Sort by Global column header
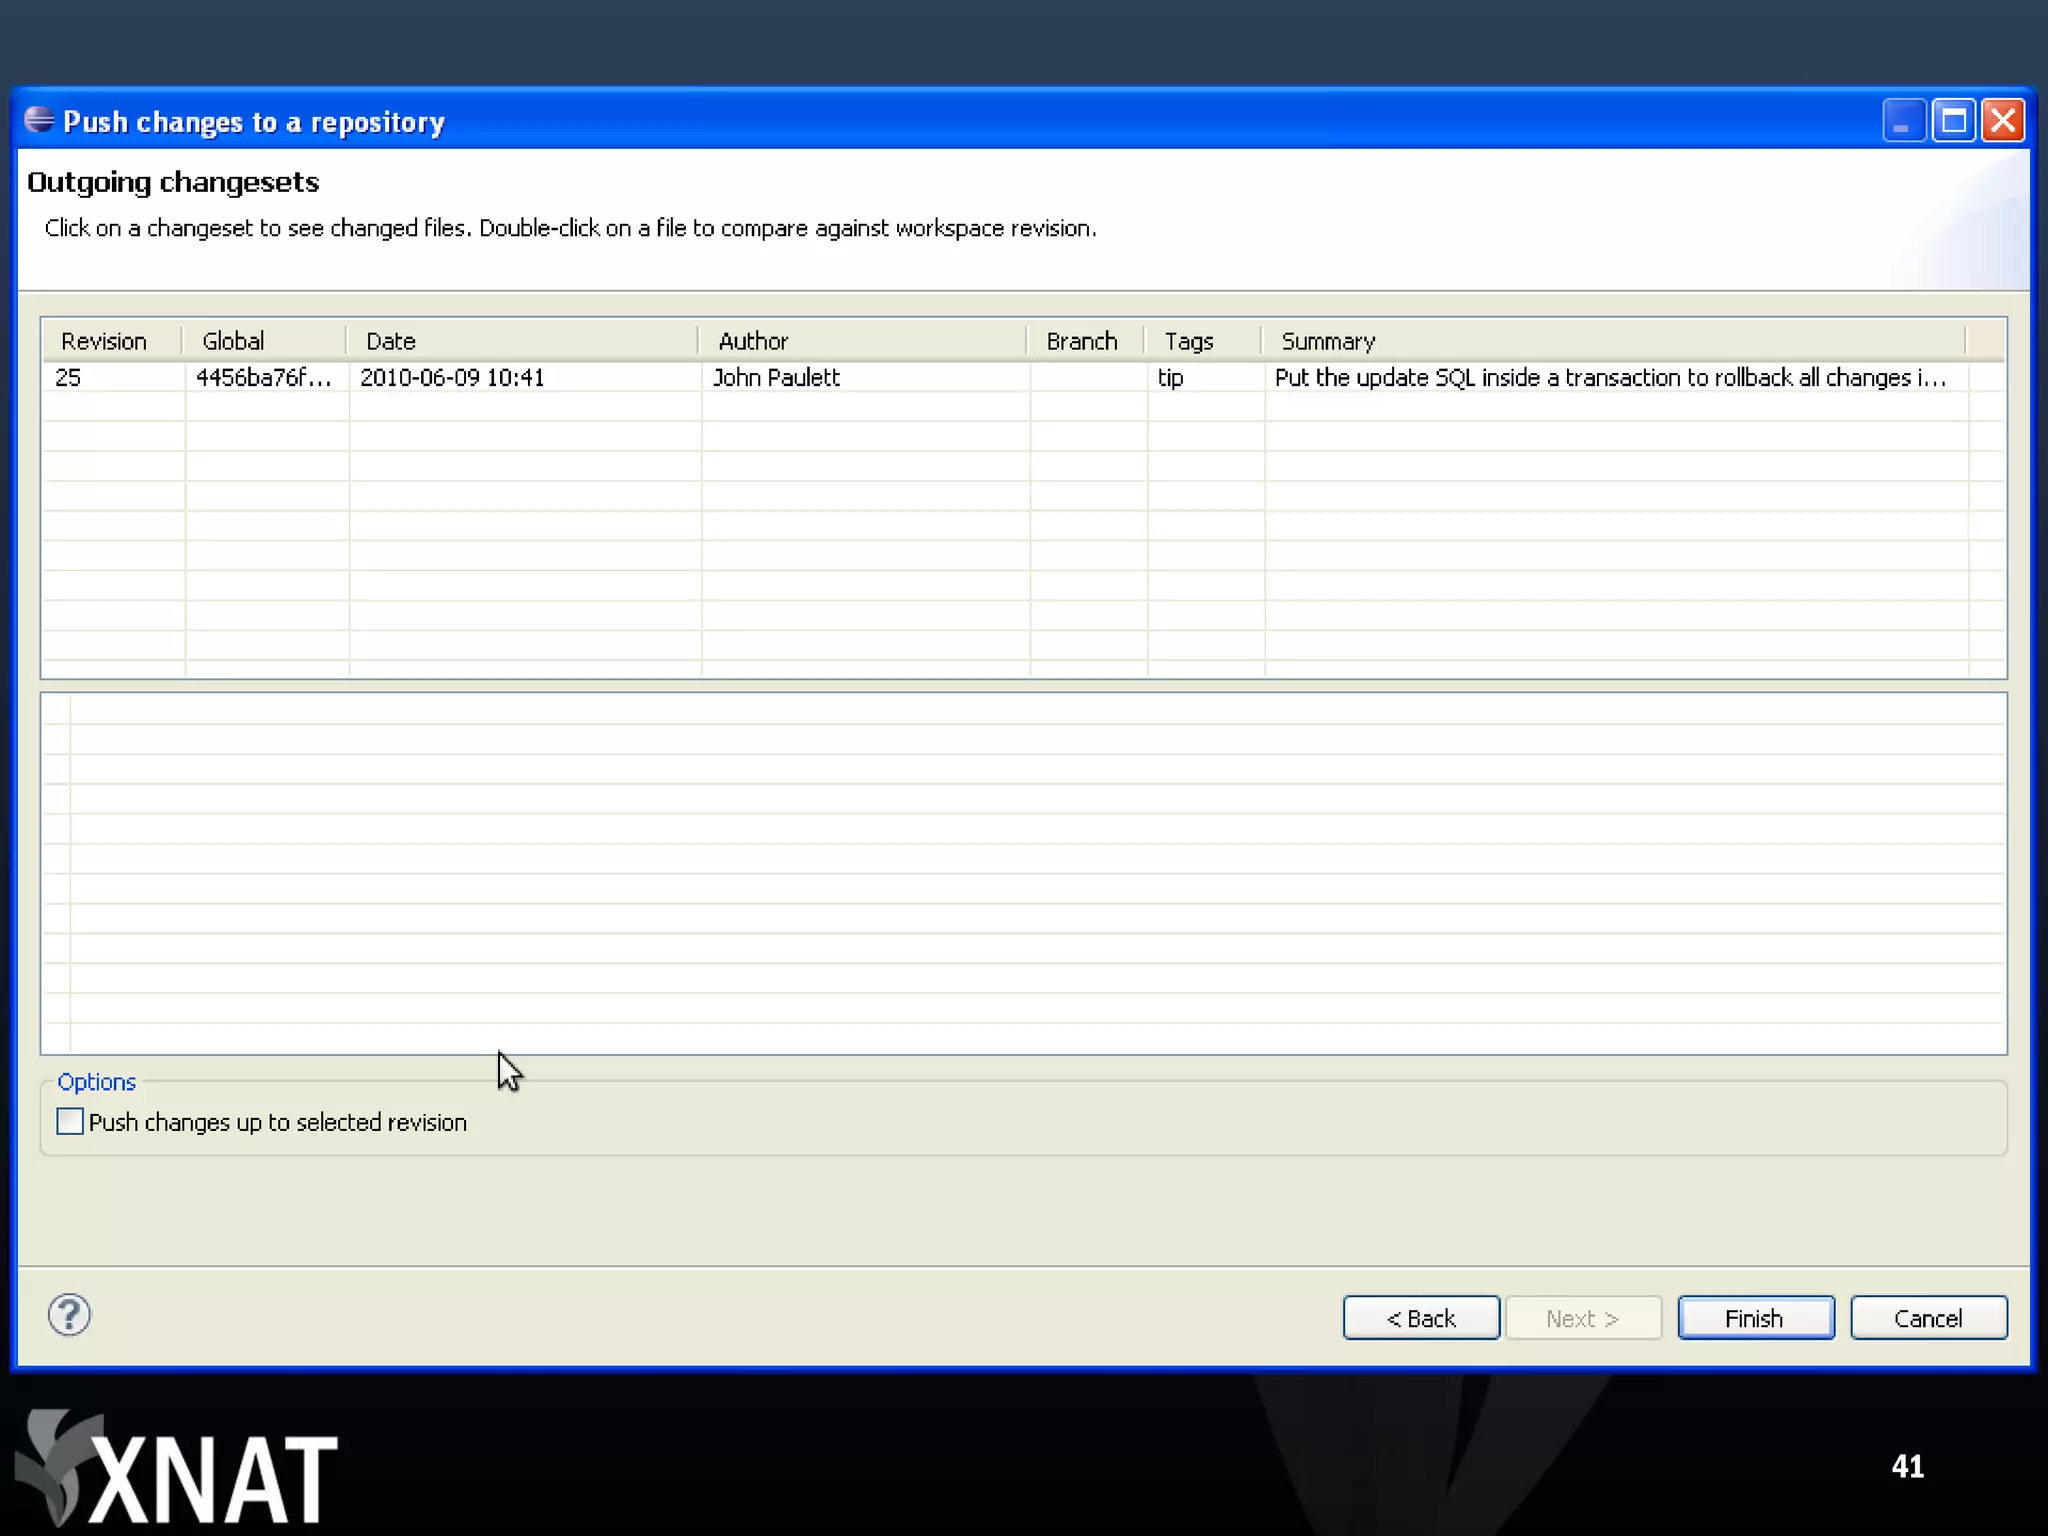2048x1536 pixels. point(233,342)
